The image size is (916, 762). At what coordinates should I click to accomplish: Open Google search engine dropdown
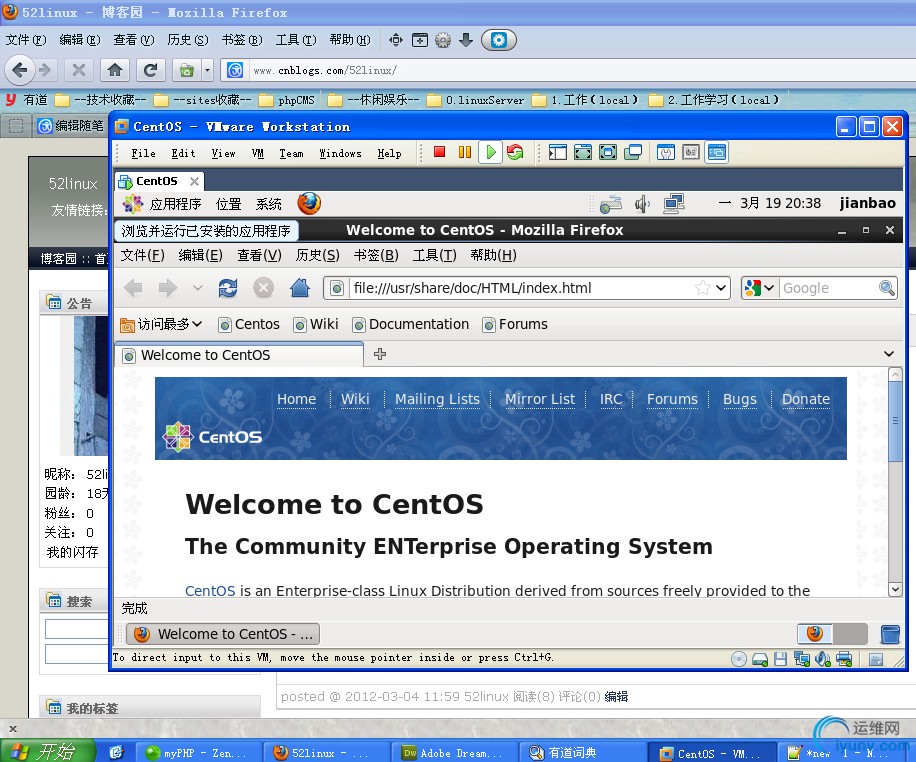click(760, 288)
